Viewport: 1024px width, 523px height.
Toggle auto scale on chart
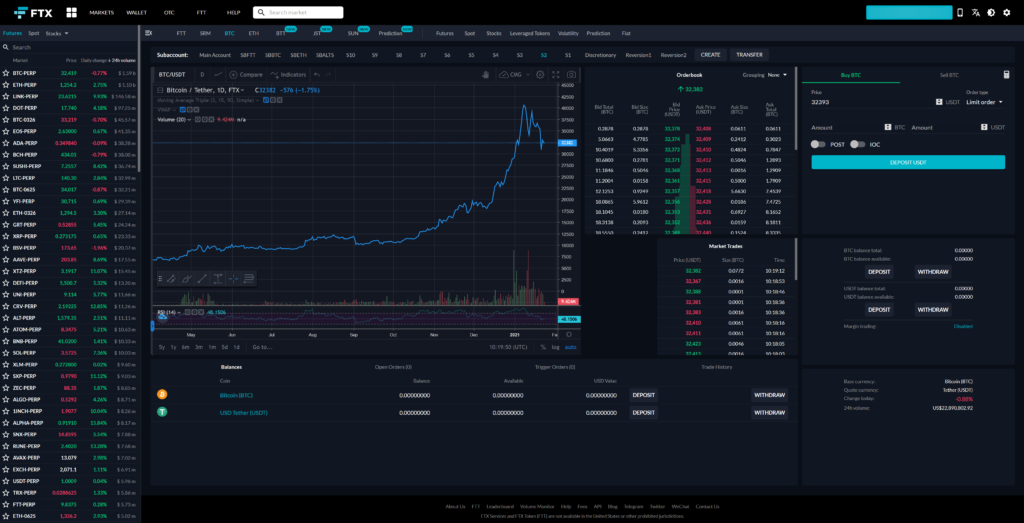tap(571, 347)
